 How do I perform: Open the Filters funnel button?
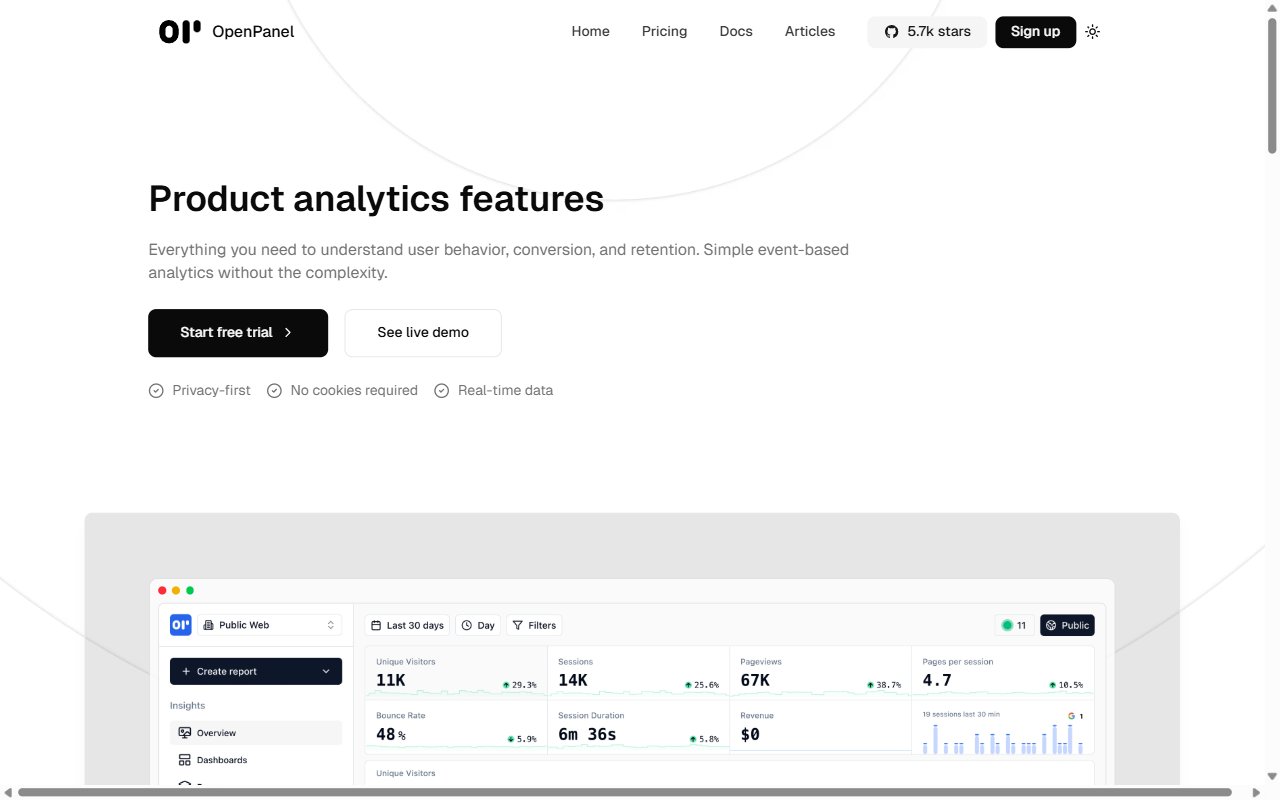click(534, 625)
